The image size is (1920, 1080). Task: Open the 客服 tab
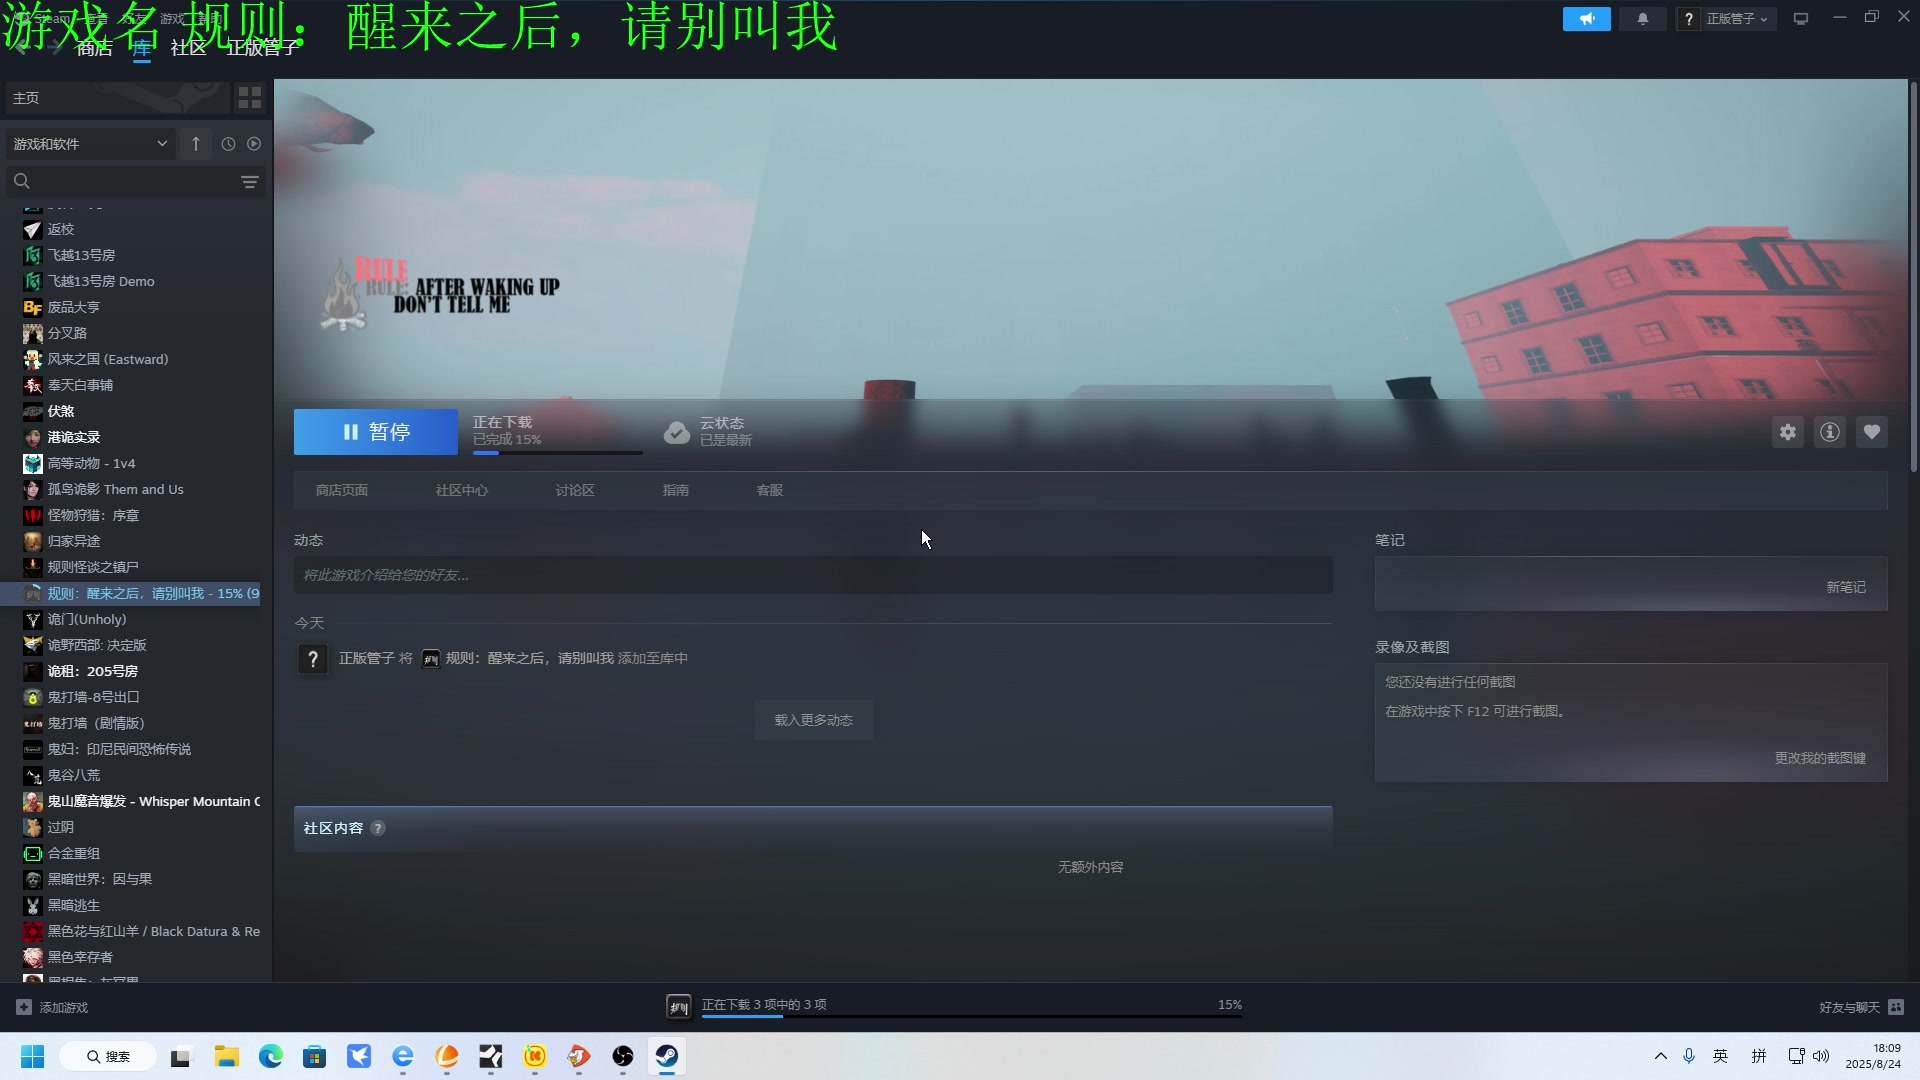[x=770, y=490]
